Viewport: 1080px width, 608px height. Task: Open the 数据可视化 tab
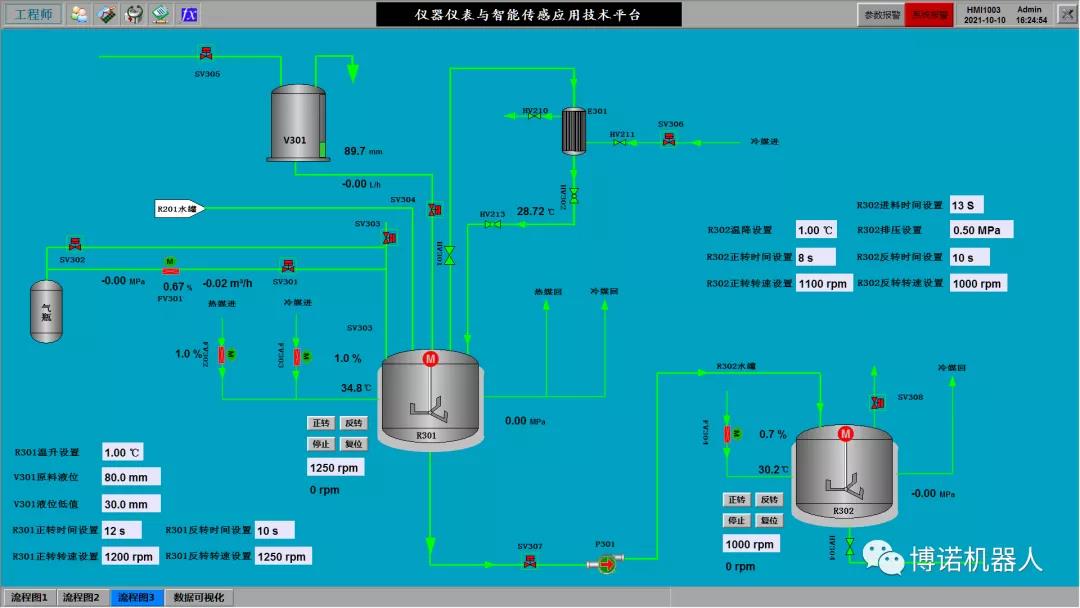[x=199, y=597]
